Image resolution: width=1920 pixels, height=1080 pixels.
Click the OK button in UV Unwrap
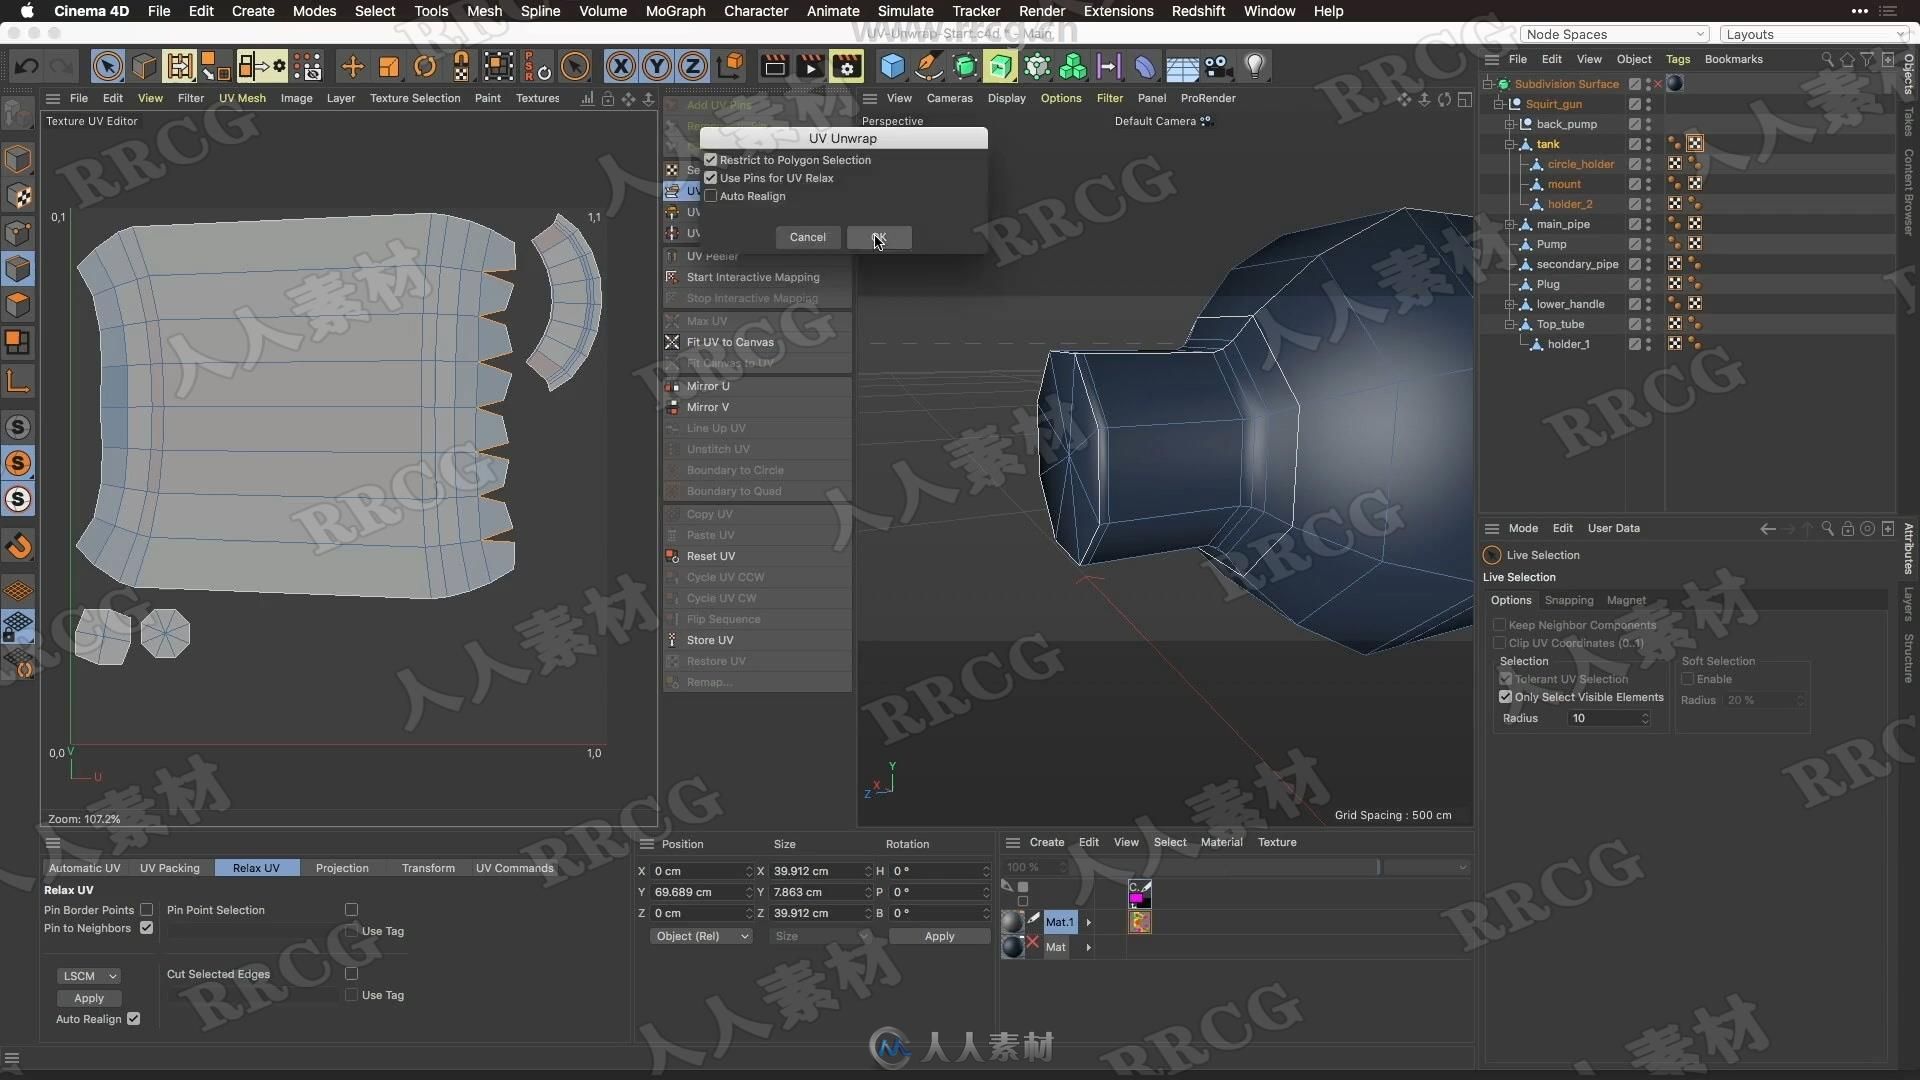[878, 236]
